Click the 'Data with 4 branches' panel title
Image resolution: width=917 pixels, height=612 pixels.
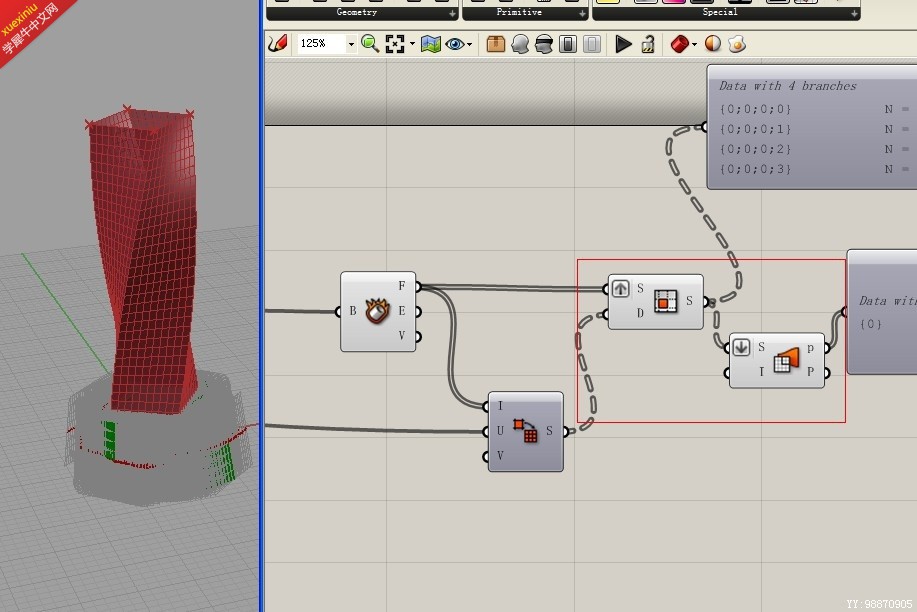coord(787,85)
